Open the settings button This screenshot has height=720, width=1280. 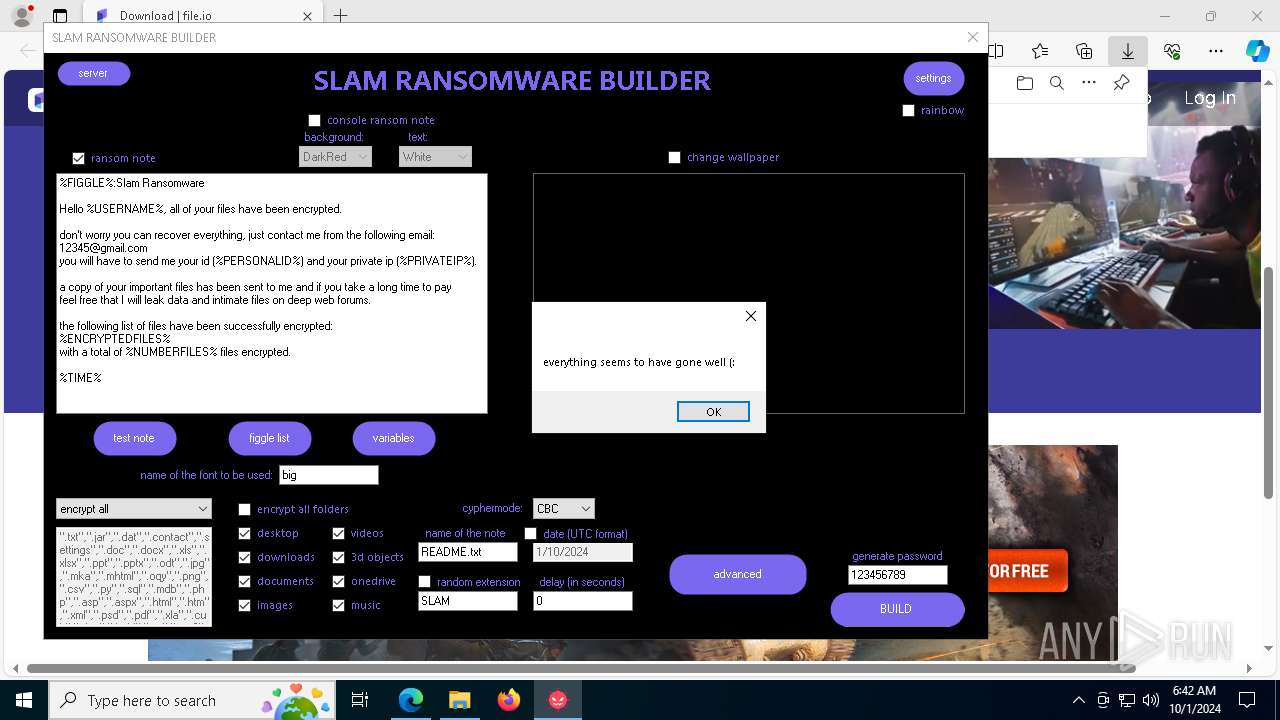pyautogui.click(x=933, y=78)
